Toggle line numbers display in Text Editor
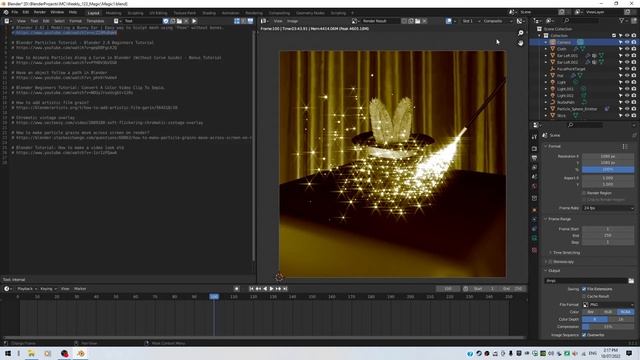This screenshot has width=640, height=360. pyautogui.click(x=237, y=21)
